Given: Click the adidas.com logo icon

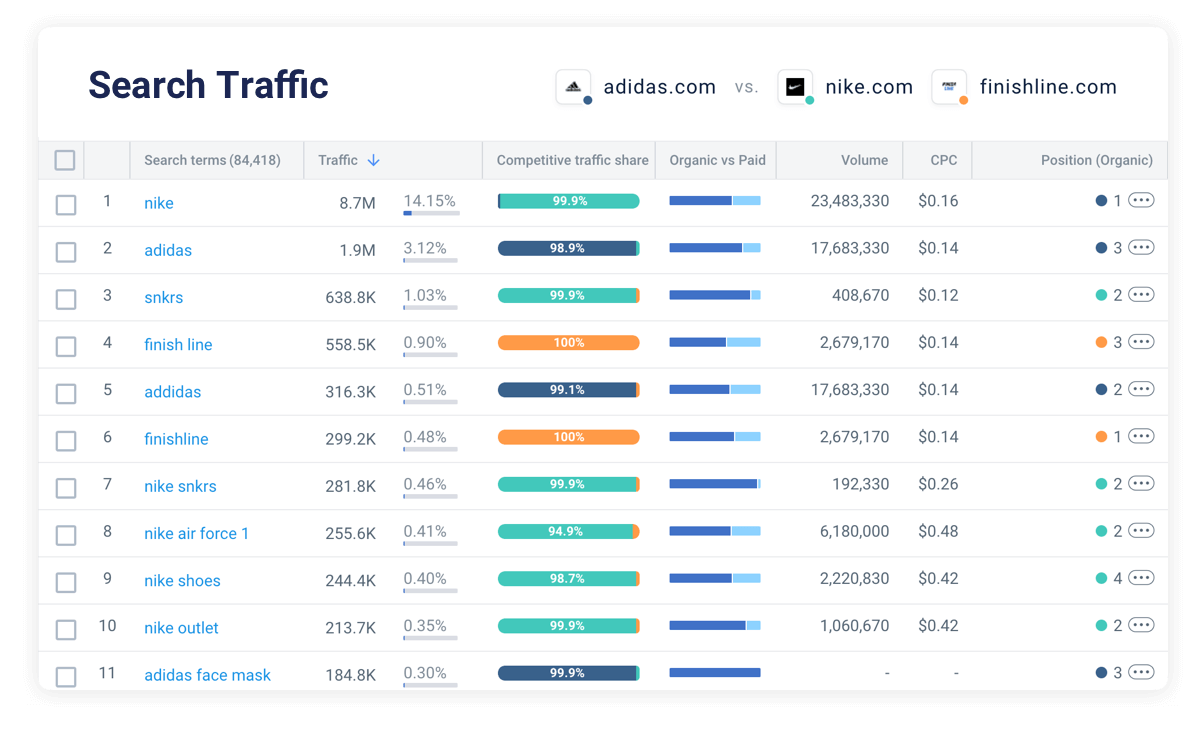Looking at the screenshot, I should point(572,87).
